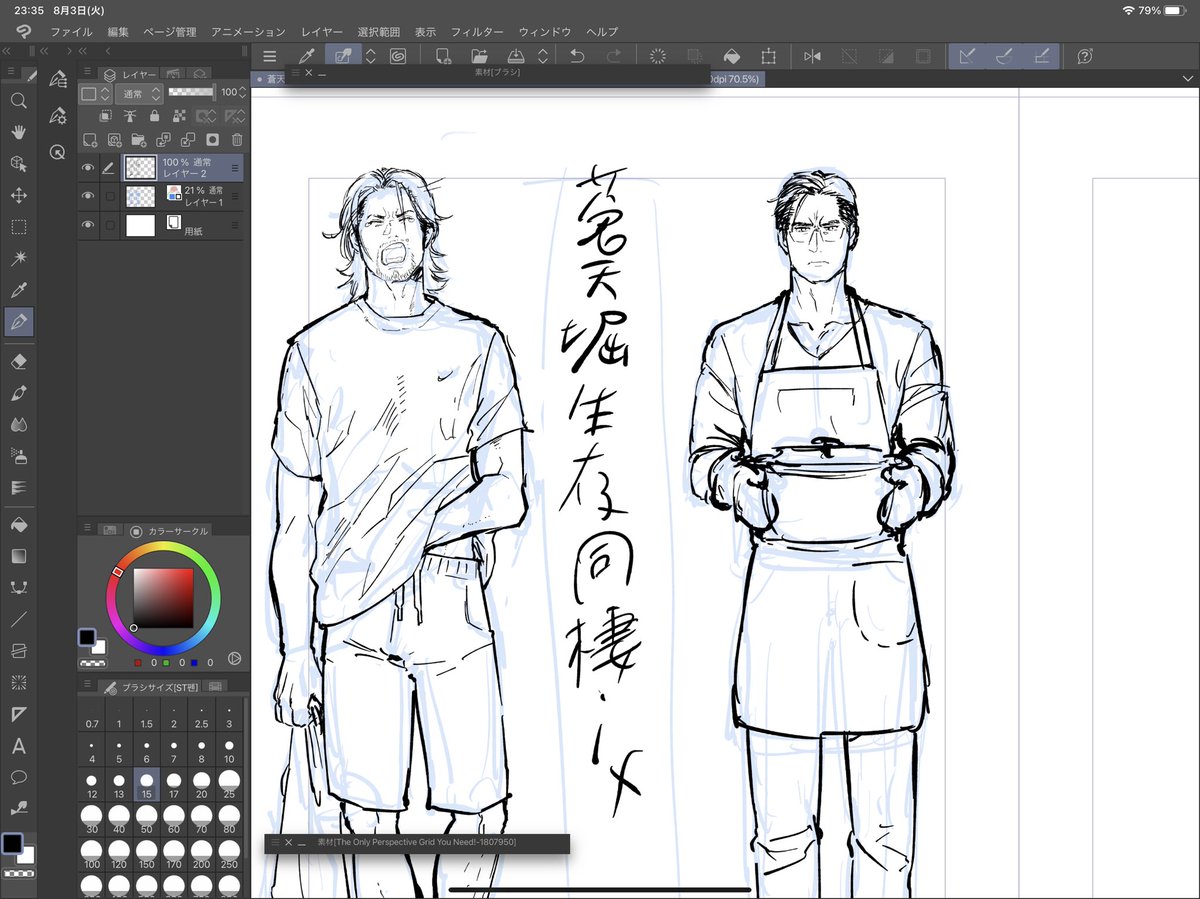Tick the checkbox beside 用紙 layer
Screen dimensions: 1200x899
[108, 225]
